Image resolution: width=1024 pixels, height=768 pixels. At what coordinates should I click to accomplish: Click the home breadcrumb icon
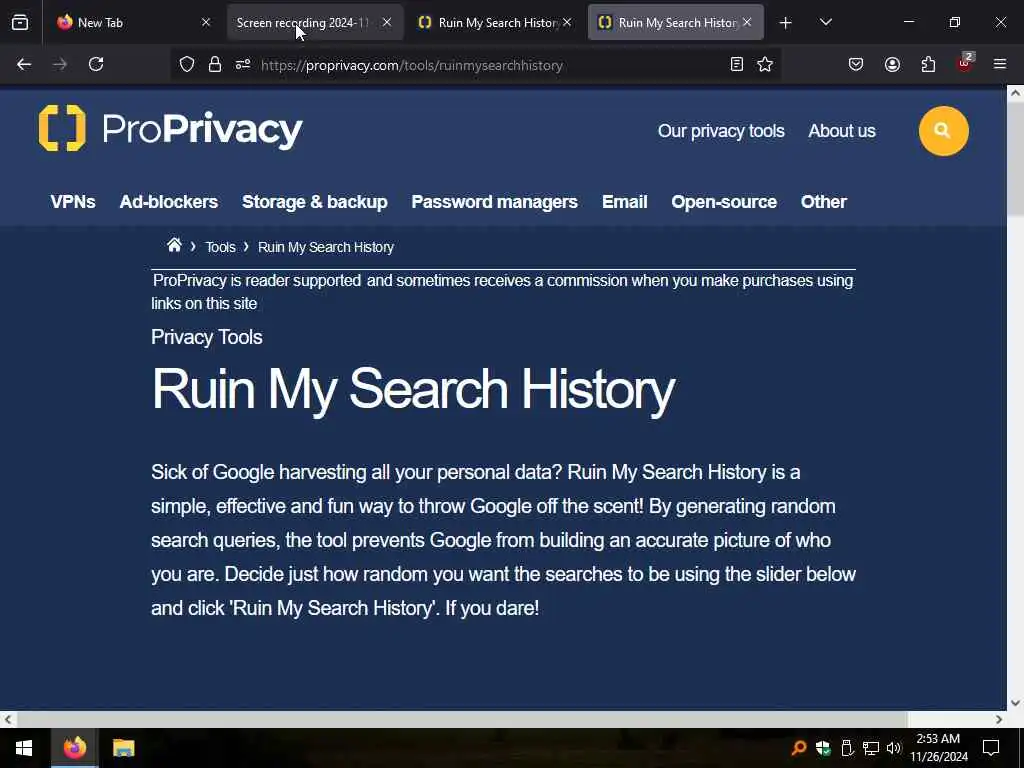click(x=174, y=246)
